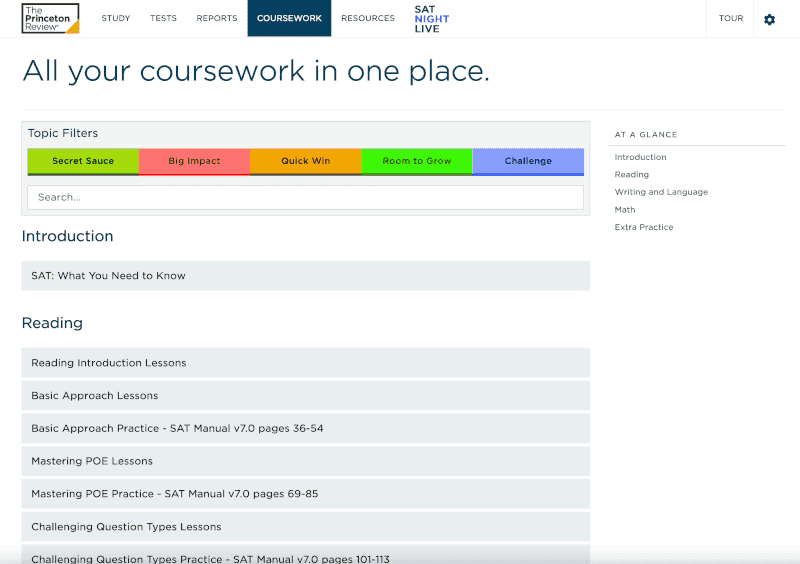800x564 pixels.
Task: Toggle the Secret Sauce topic filter
Action: coord(83,161)
